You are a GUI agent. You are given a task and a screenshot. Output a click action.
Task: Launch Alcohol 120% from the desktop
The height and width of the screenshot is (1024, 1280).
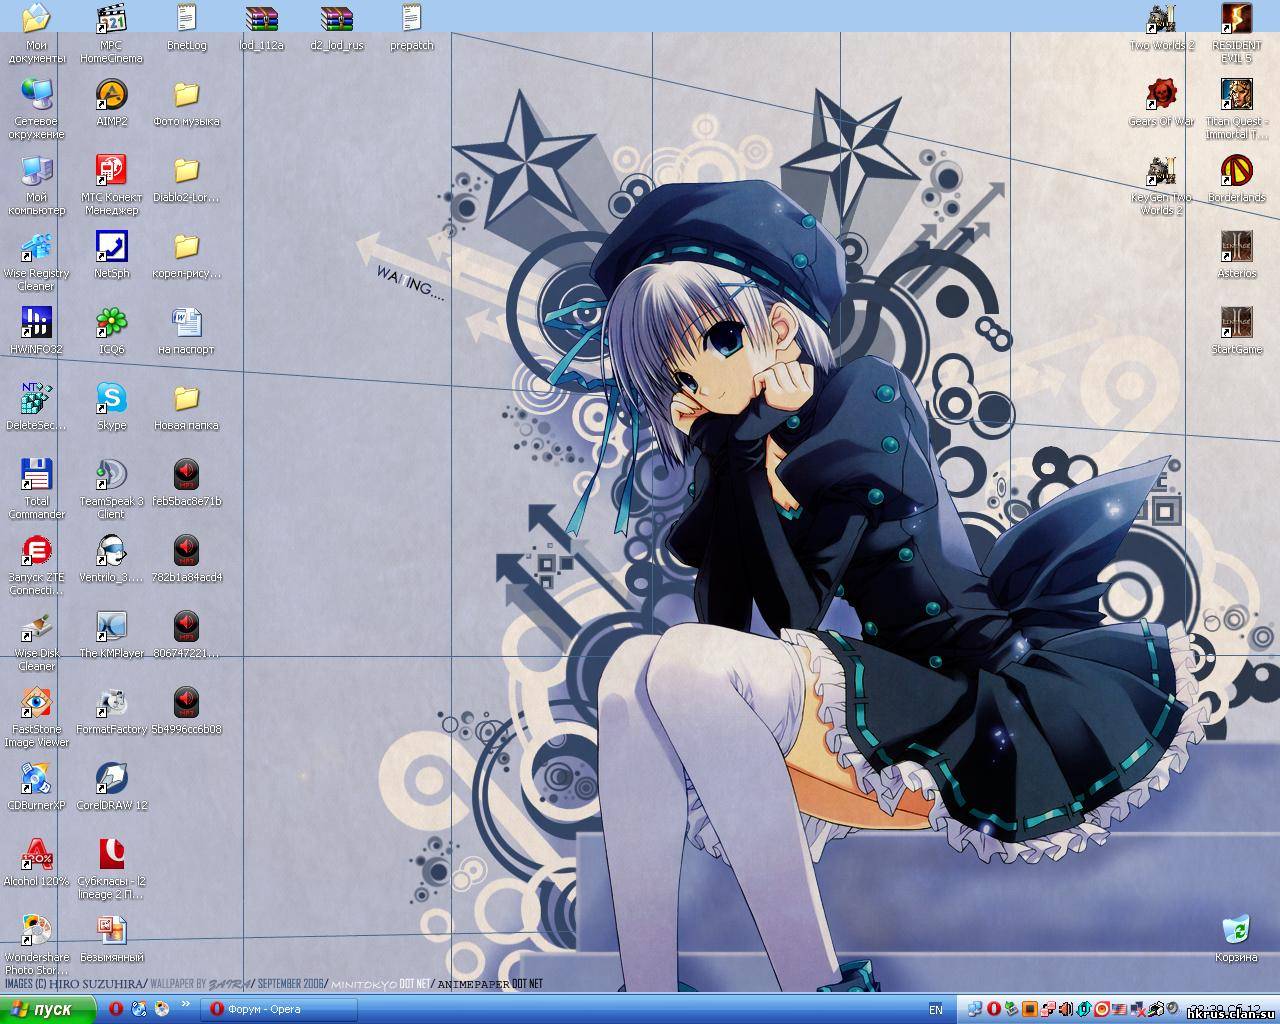coord(36,855)
